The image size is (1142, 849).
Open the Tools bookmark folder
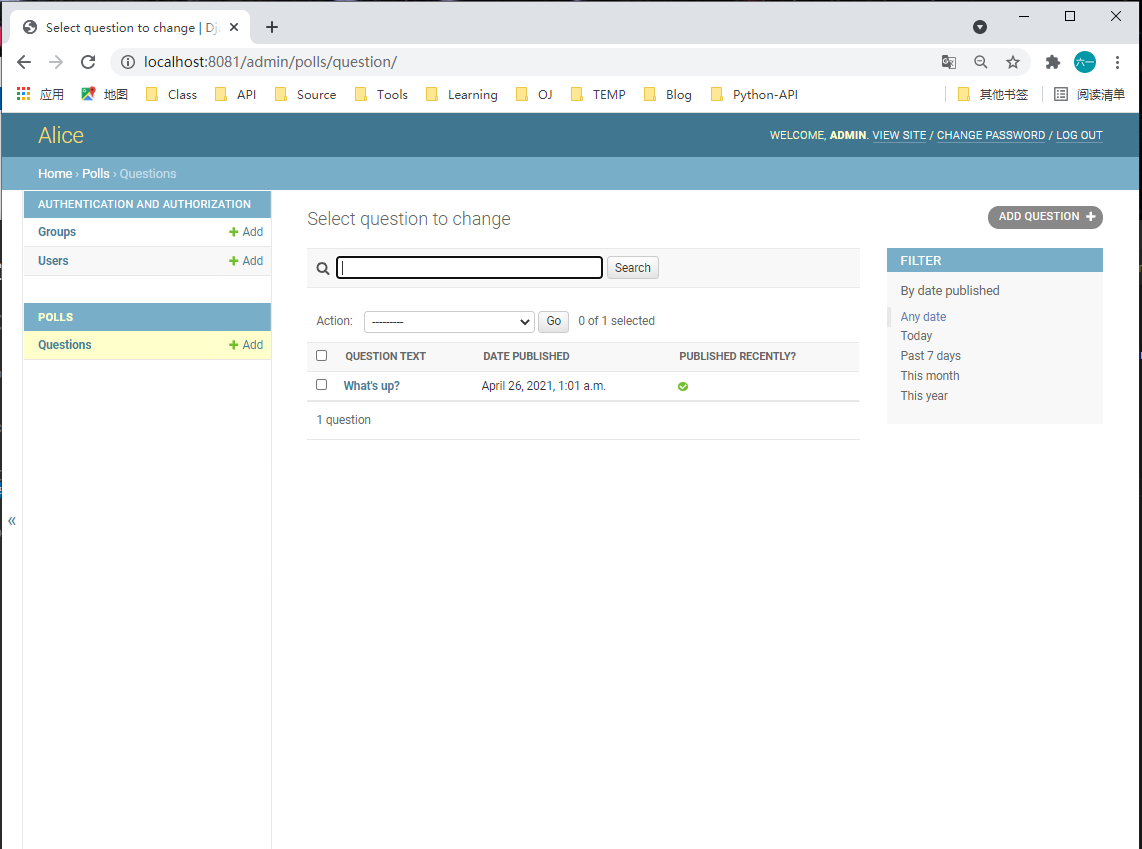381,94
